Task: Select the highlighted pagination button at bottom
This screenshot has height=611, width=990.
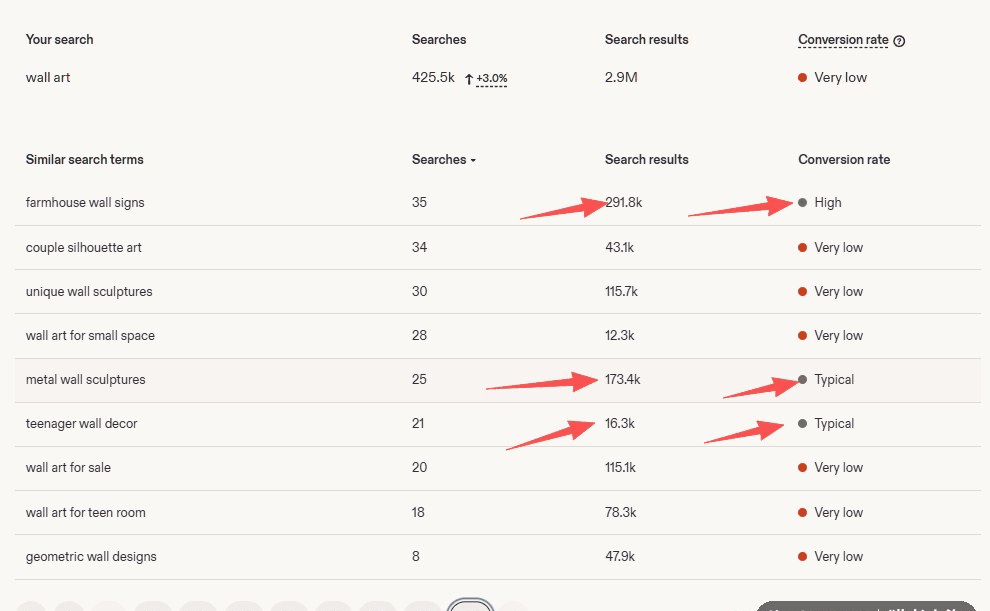Action: click(470, 605)
